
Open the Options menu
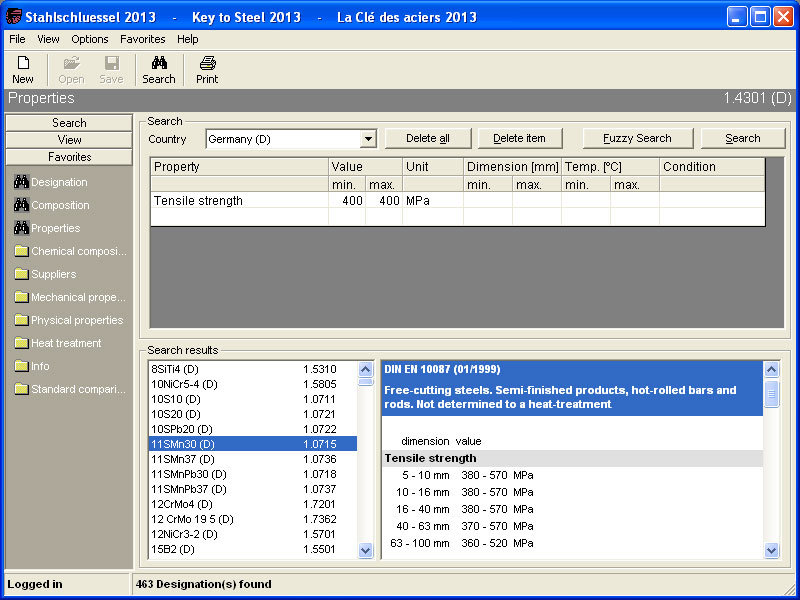(90, 39)
